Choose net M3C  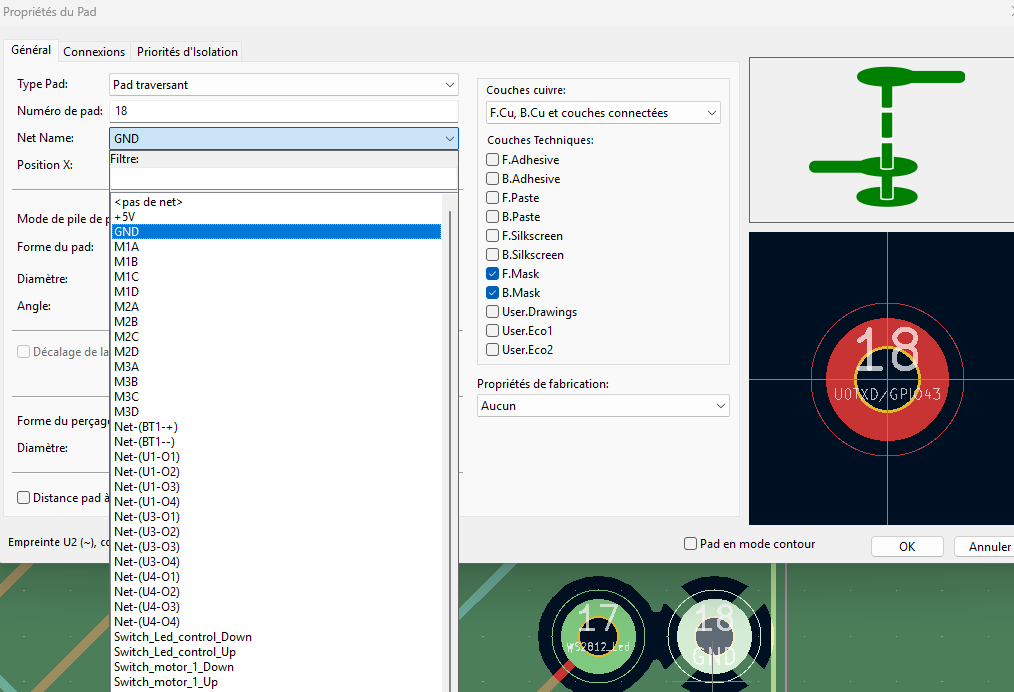[x=276, y=396]
